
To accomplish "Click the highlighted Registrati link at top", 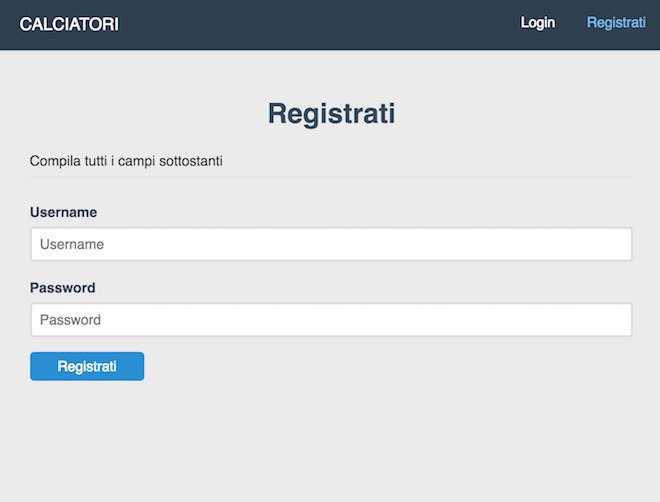I will (x=616, y=23).
